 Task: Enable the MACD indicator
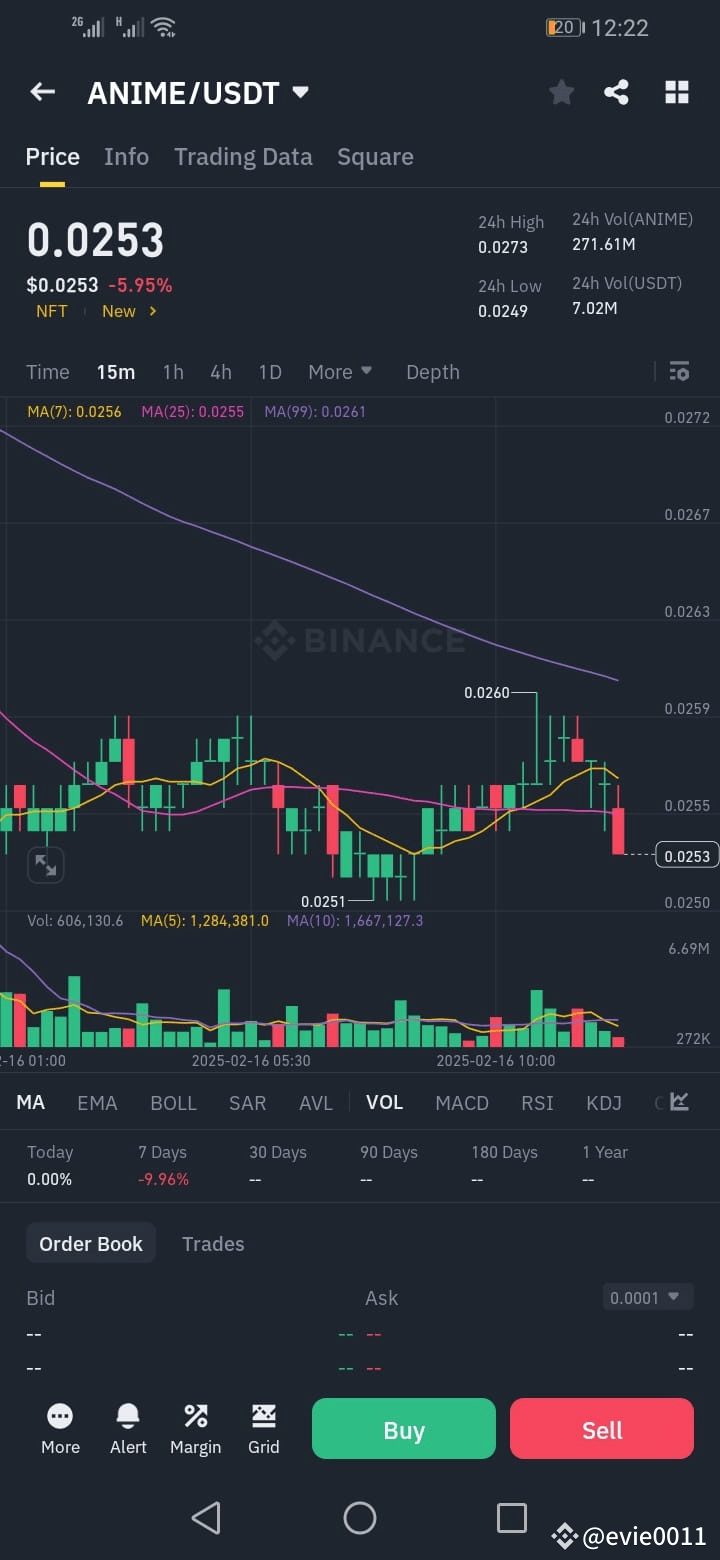[462, 1102]
